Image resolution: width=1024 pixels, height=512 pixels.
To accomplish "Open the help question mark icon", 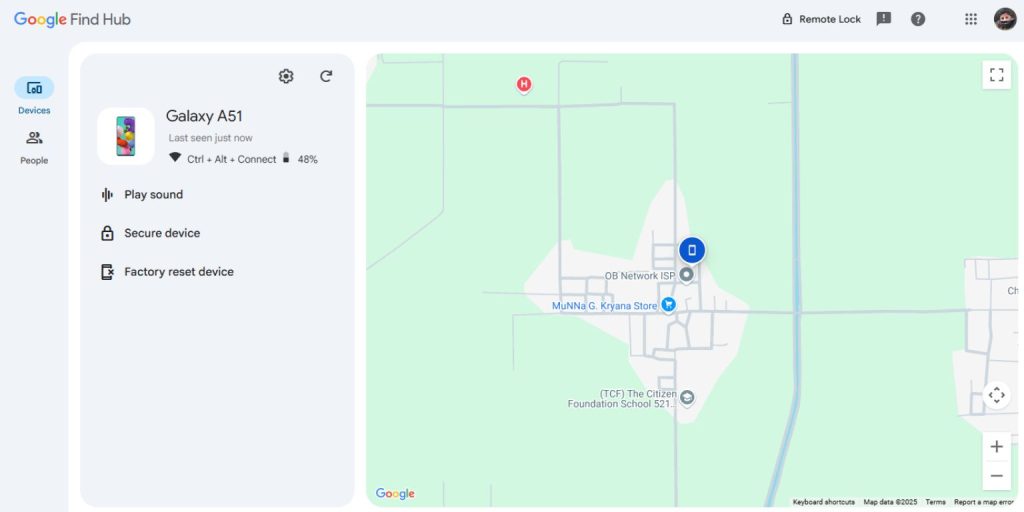I will tap(918, 19).
